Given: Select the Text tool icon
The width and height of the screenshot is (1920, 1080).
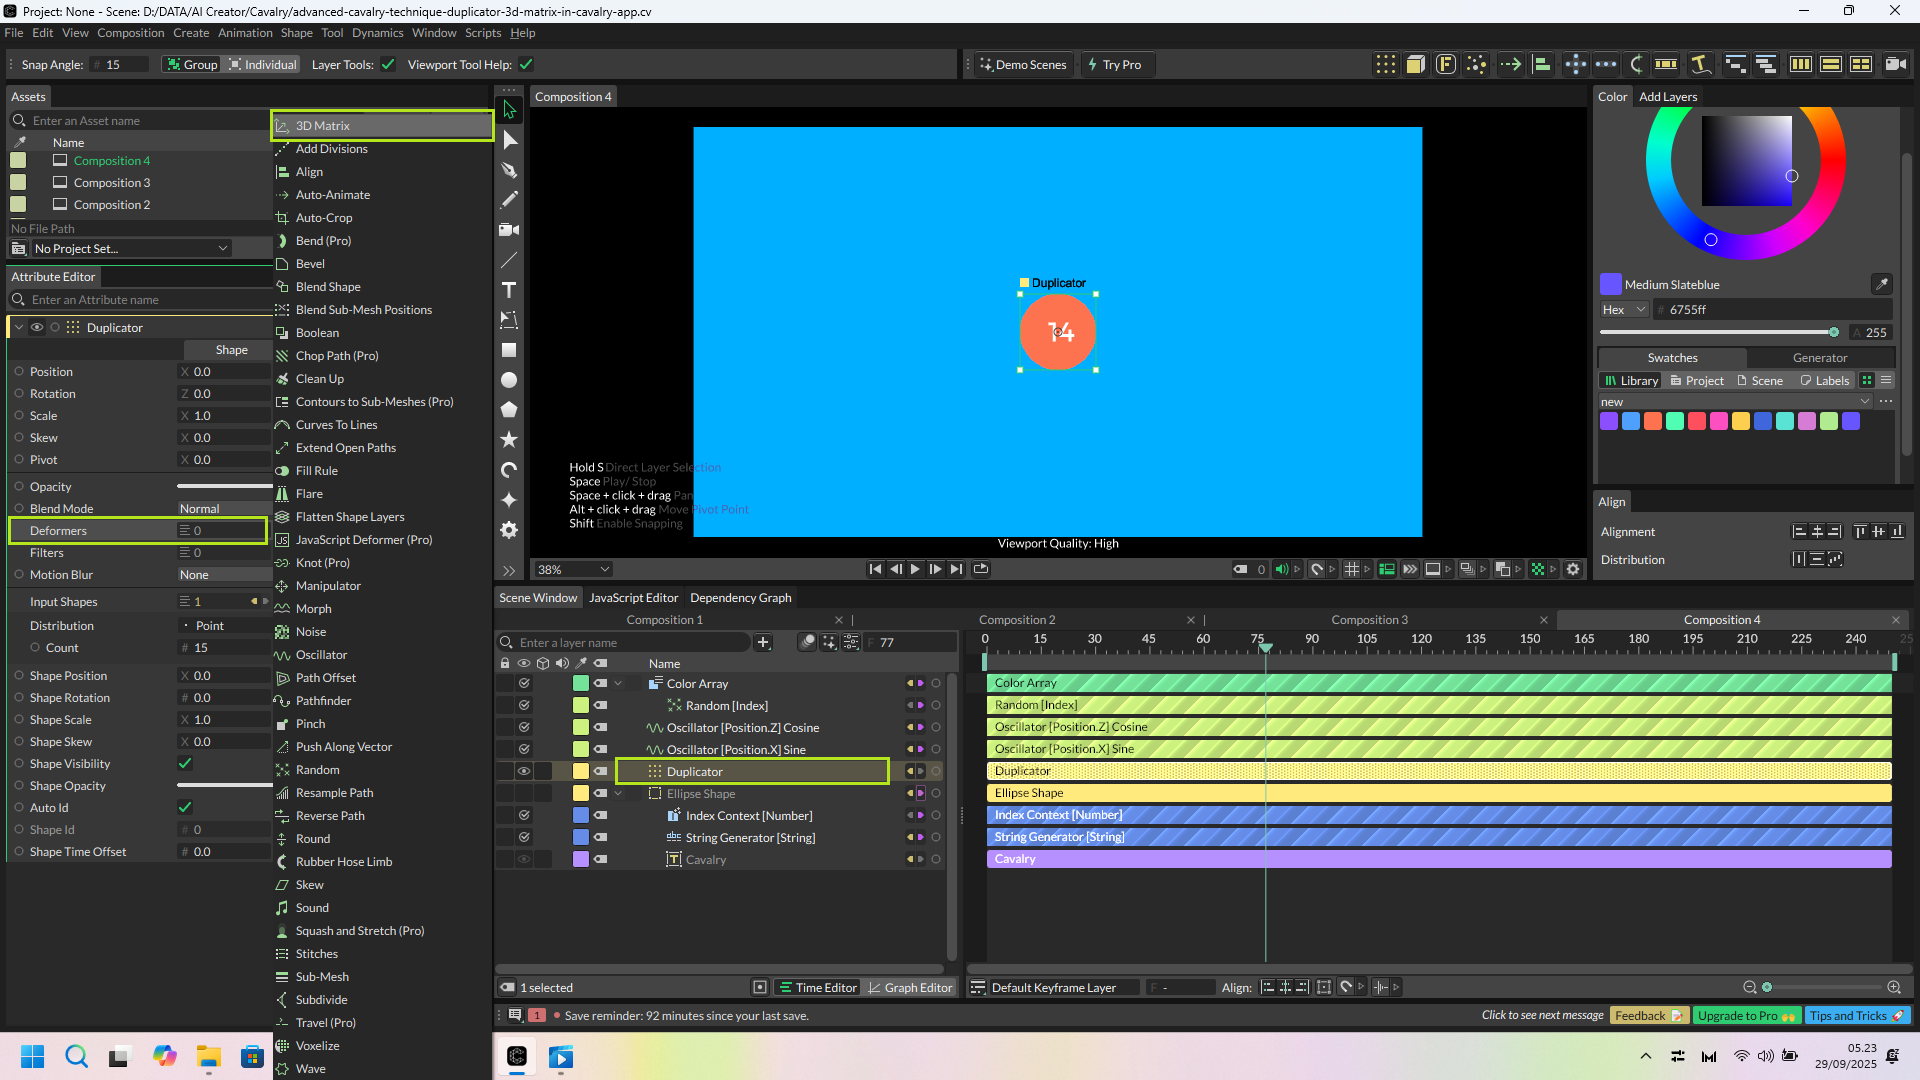Looking at the screenshot, I should coord(509,290).
